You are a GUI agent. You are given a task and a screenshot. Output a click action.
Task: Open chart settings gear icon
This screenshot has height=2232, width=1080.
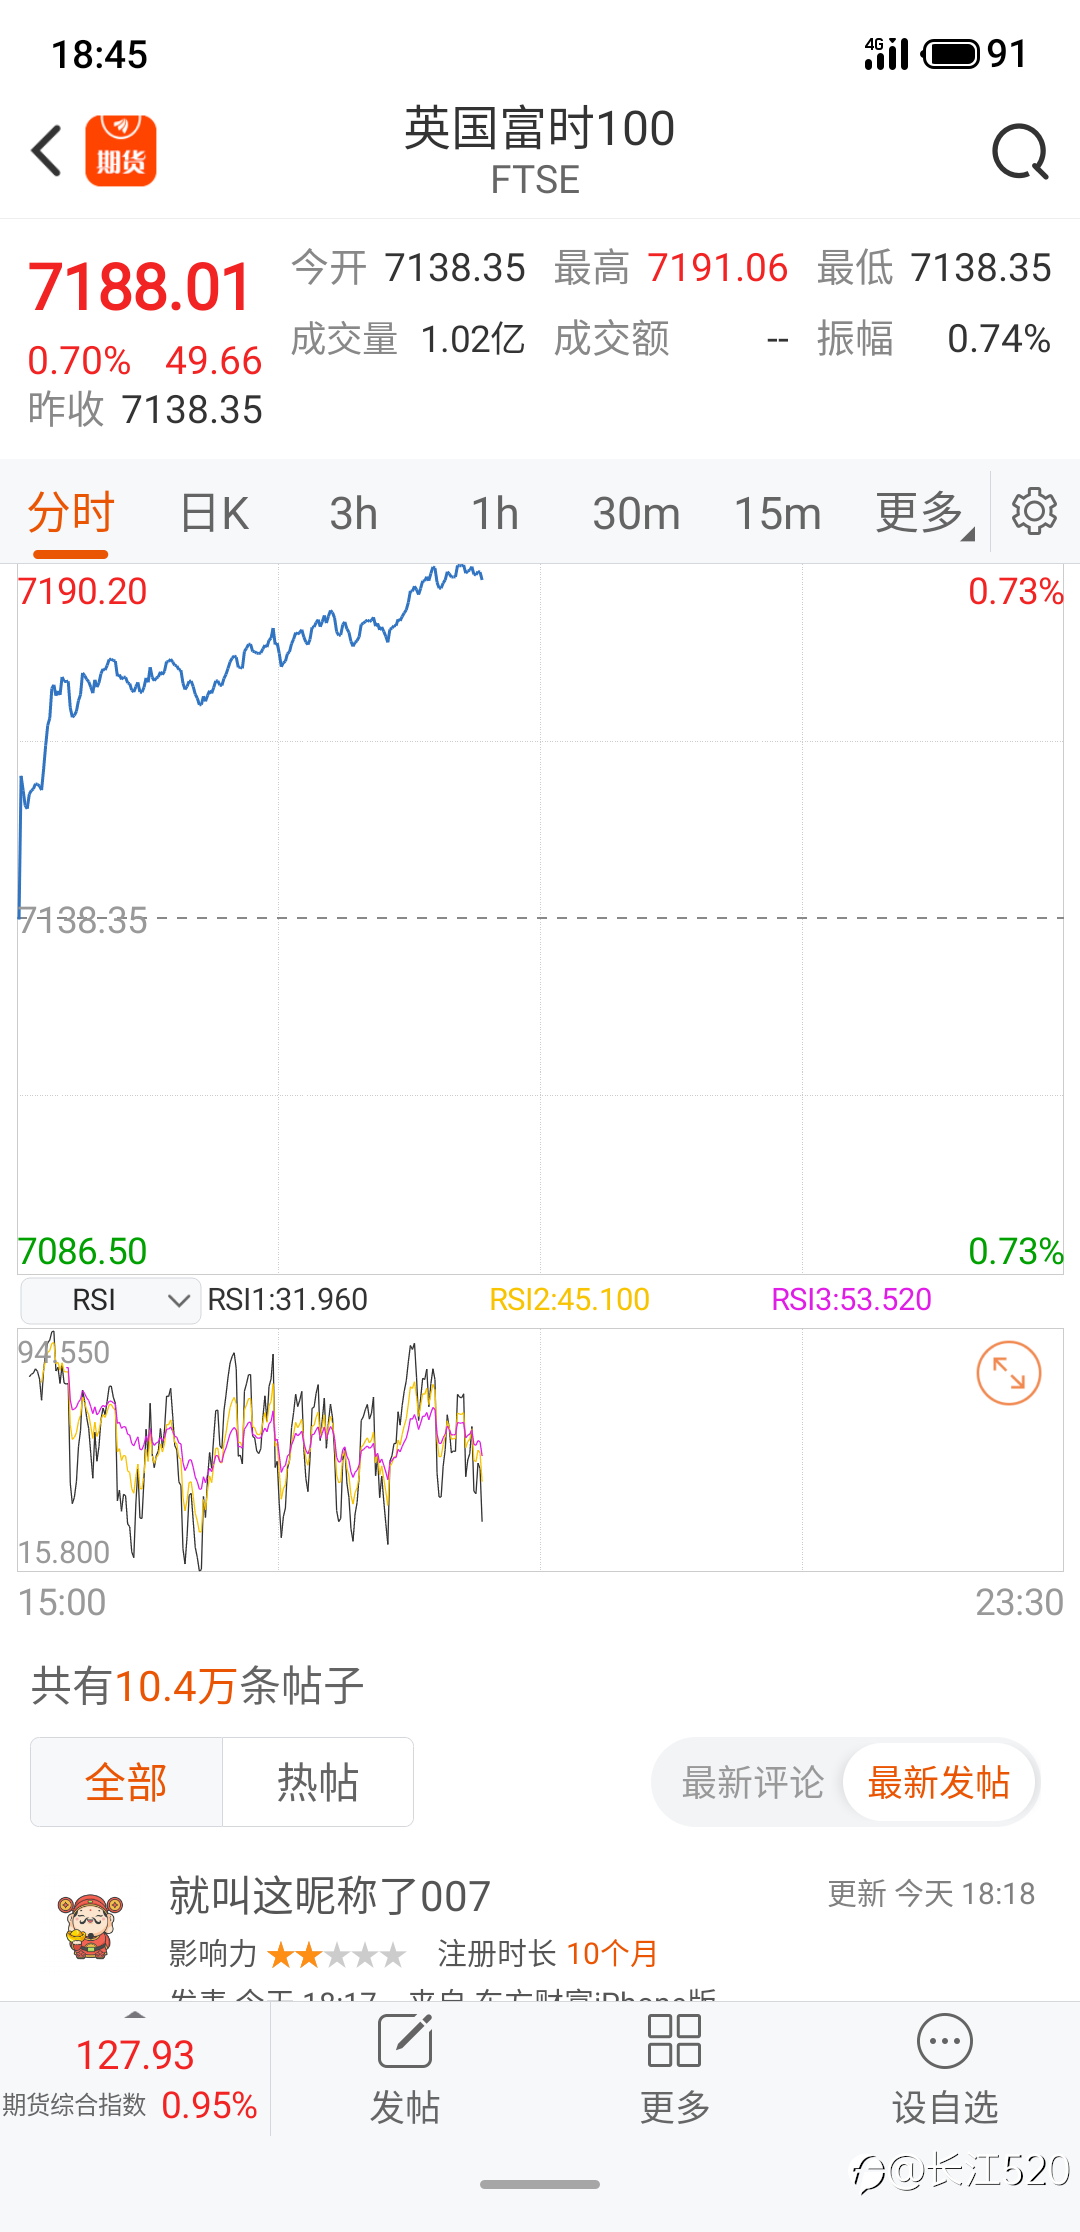1034,512
